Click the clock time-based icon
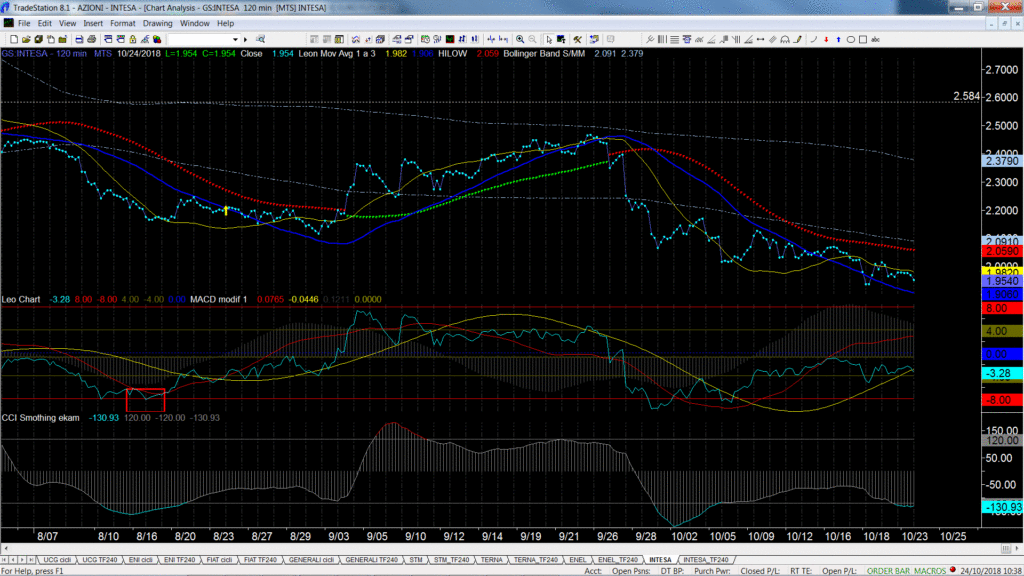Image resolution: width=1024 pixels, height=576 pixels. click(x=425, y=39)
